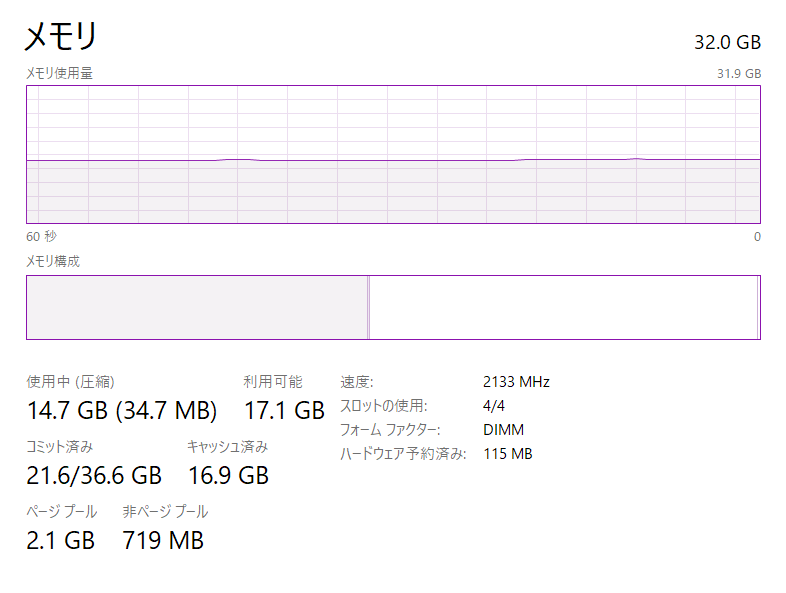Click the 利用可能 label

[273, 382]
